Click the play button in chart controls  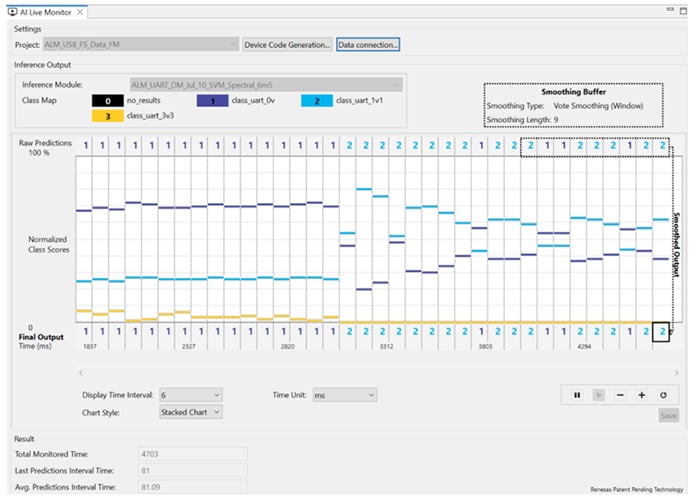coord(598,395)
